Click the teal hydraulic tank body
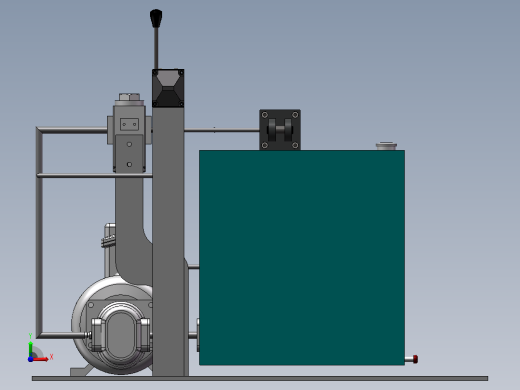The width and height of the screenshot is (520, 390). click(302, 257)
